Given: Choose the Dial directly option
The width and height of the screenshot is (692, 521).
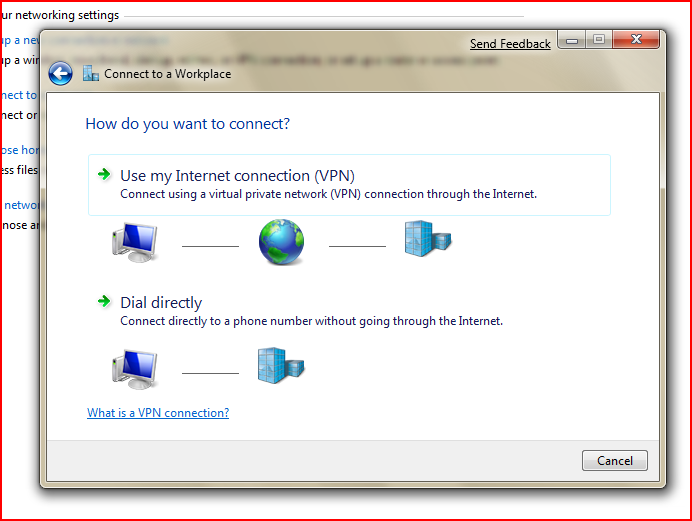Looking at the screenshot, I should pyautogui.click(x=161, y=302).
